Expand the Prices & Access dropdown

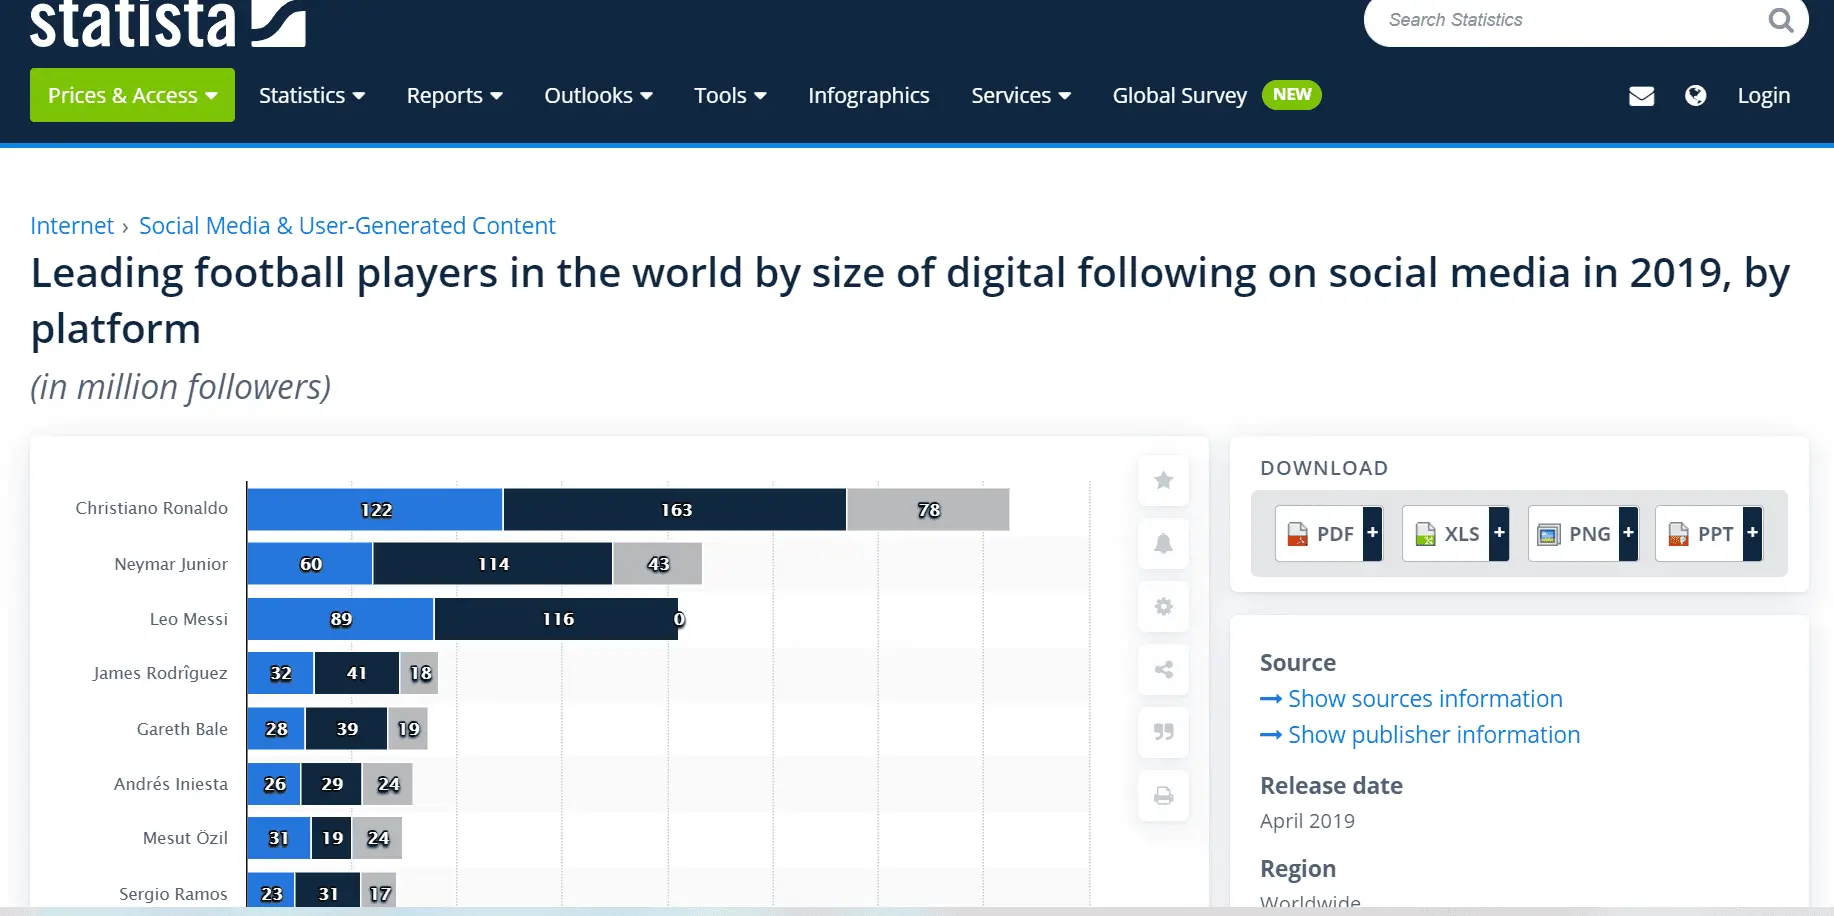click(x=132, y=95)
